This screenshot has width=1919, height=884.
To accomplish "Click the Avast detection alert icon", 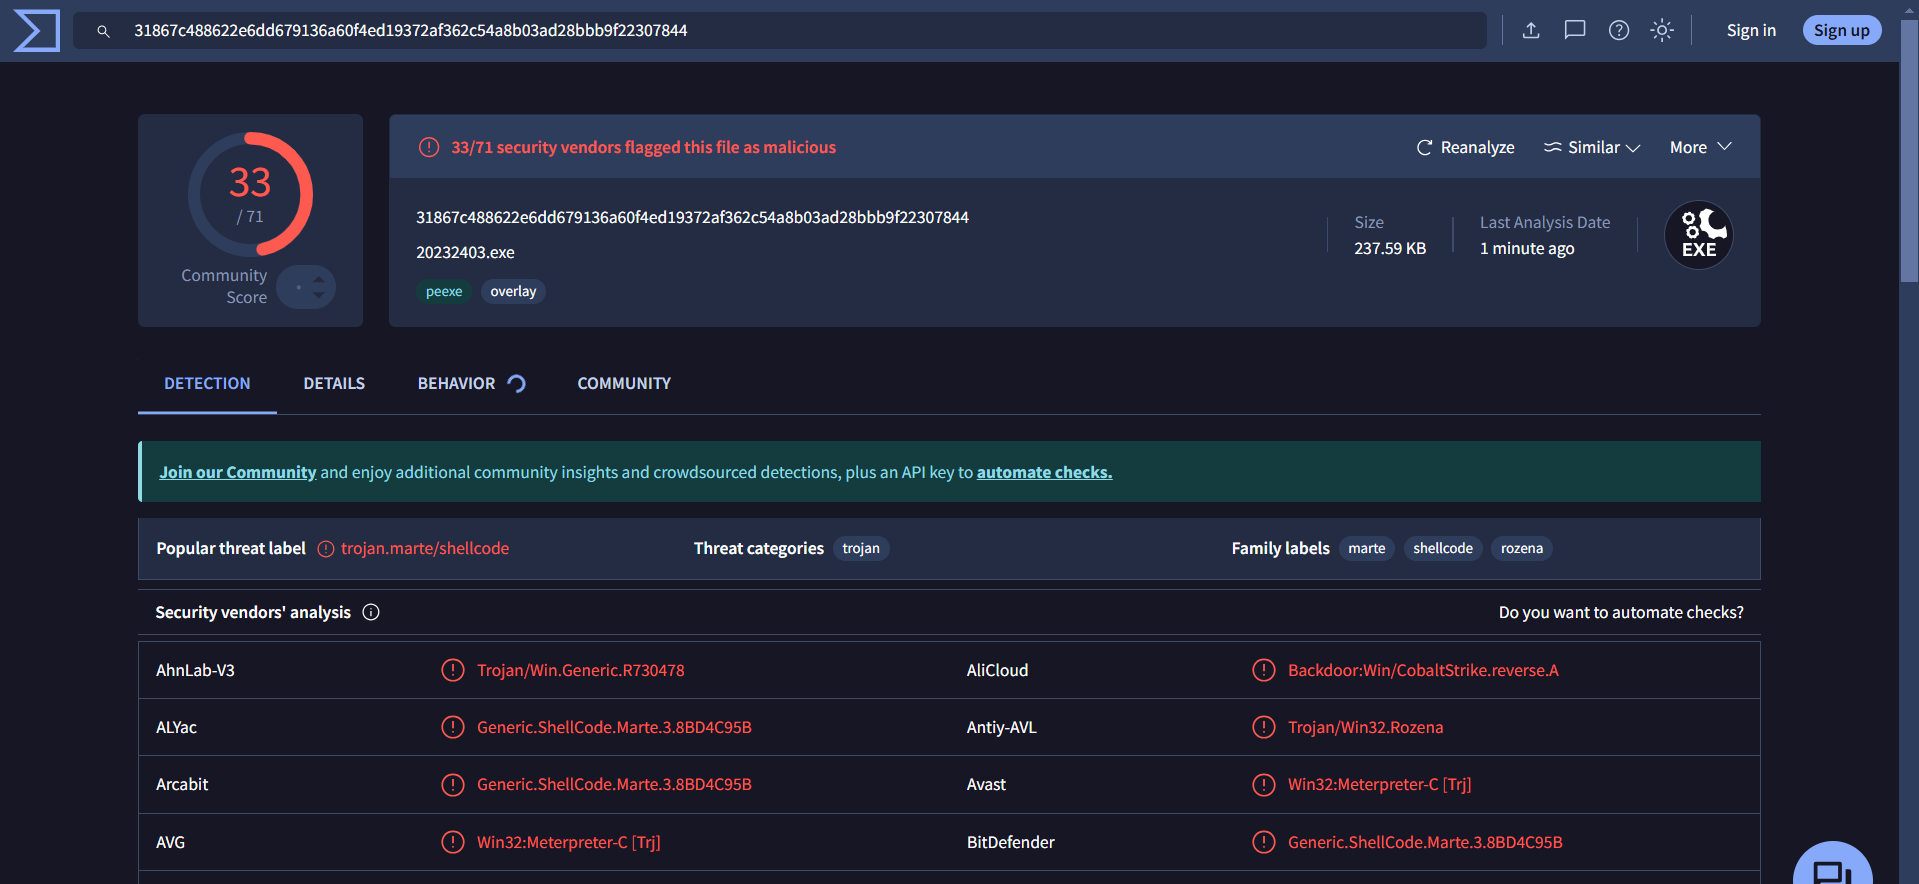I will (x=1264, y=784).
